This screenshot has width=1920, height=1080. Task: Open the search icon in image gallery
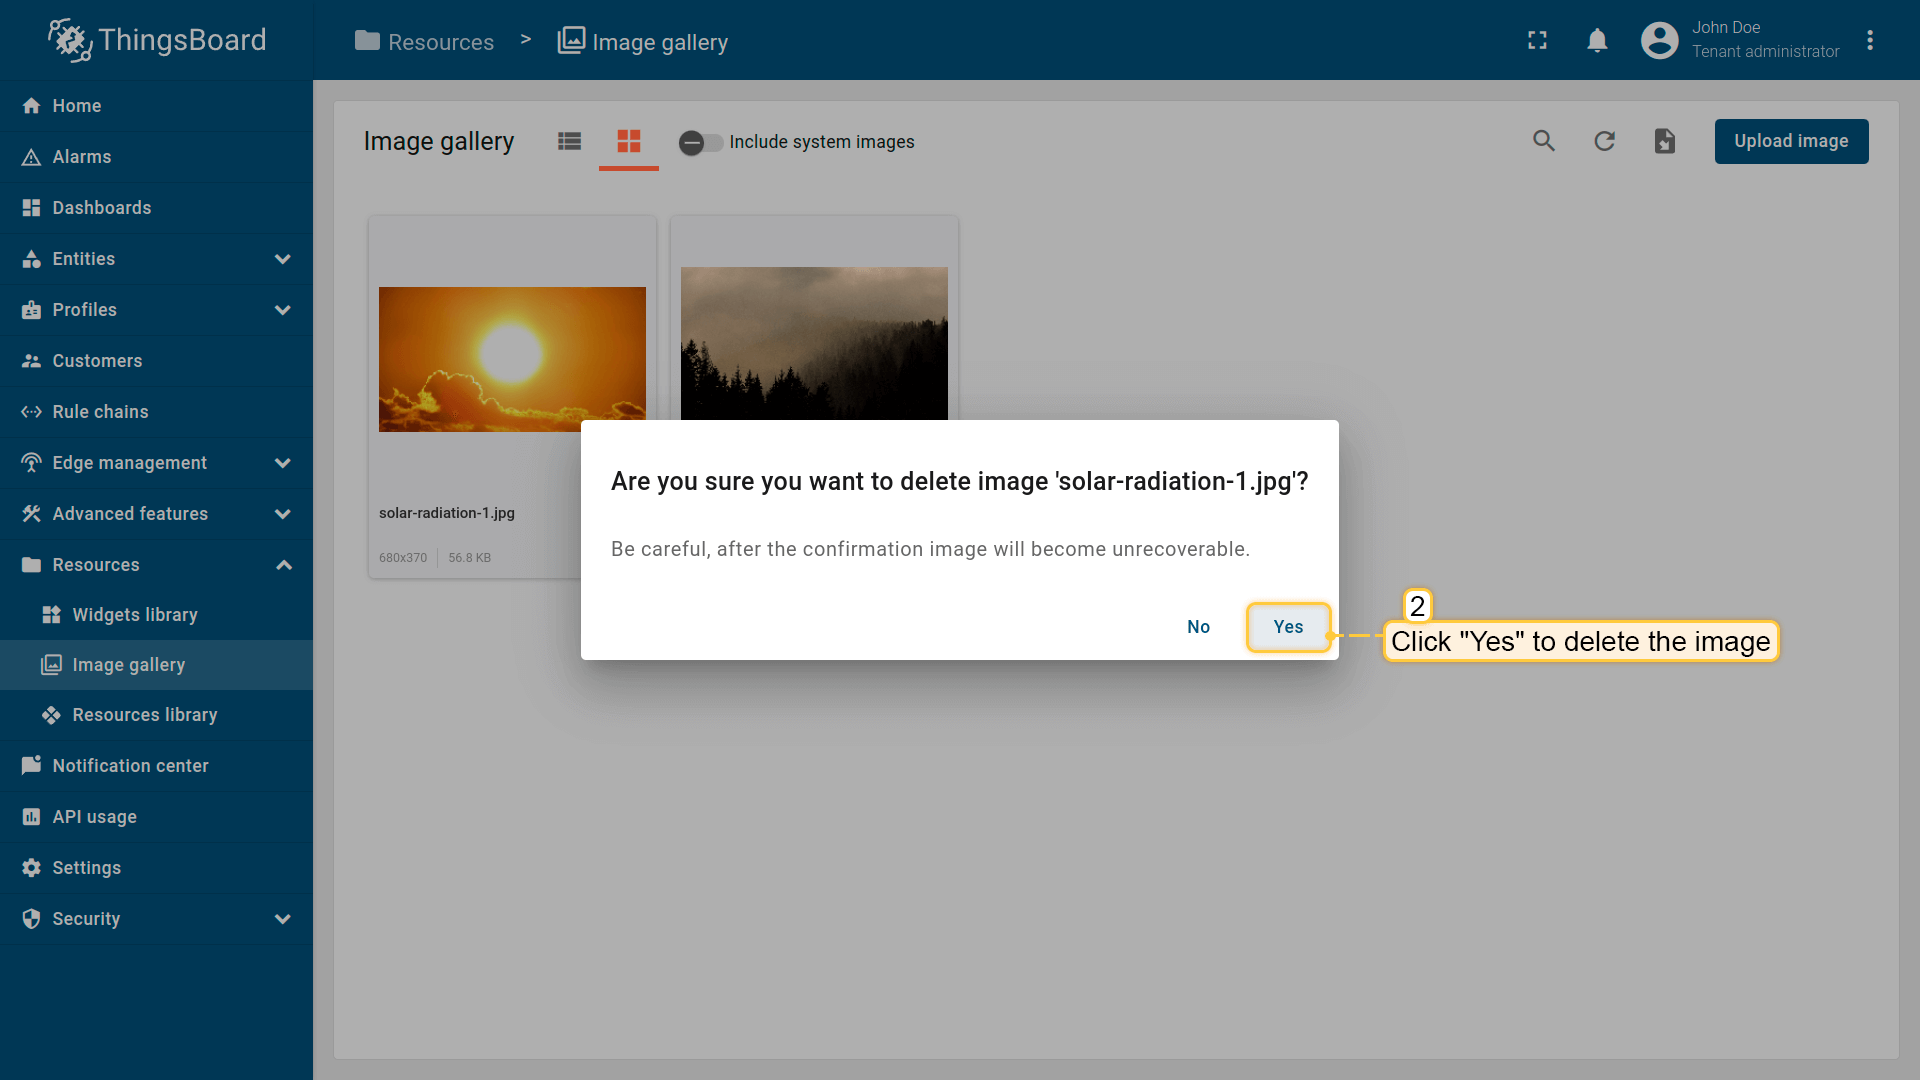click(x=1544, y=141)
